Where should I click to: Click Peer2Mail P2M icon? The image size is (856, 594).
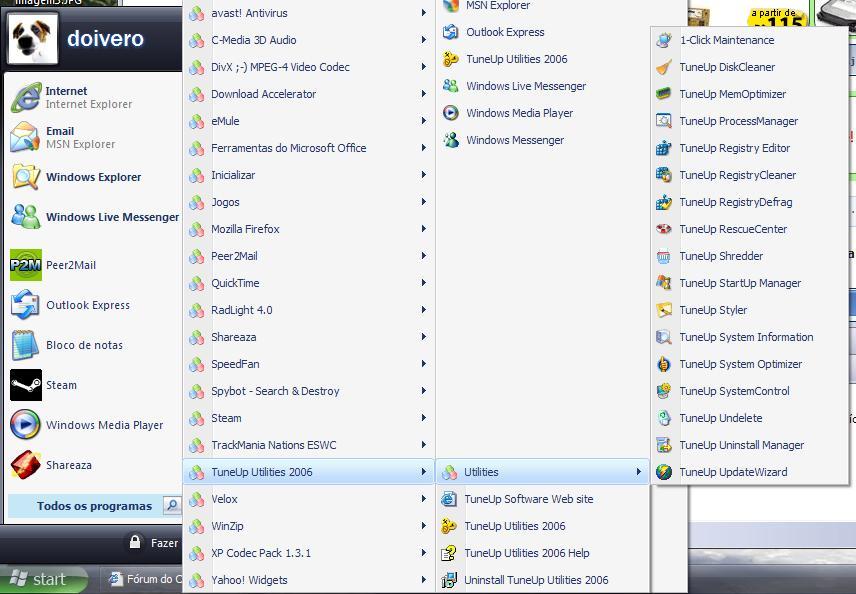tap(26, 265)
